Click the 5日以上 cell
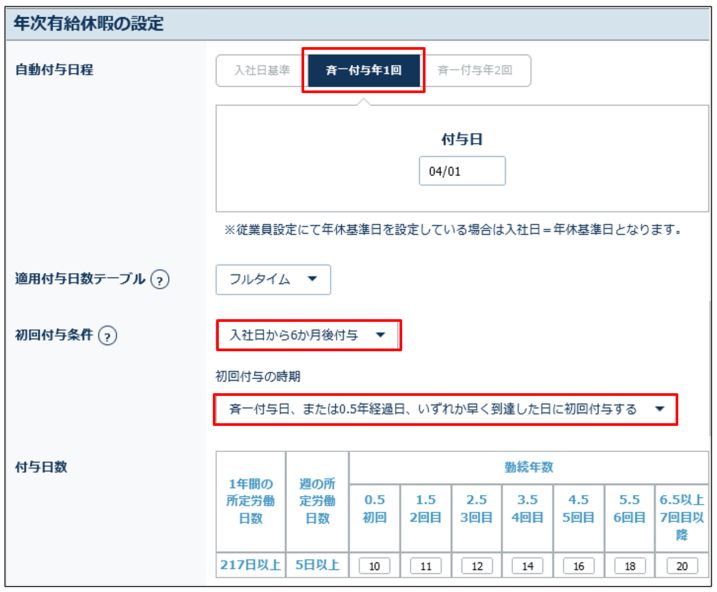The width and height of the screenshot is (717, 592). coord(317,565)
